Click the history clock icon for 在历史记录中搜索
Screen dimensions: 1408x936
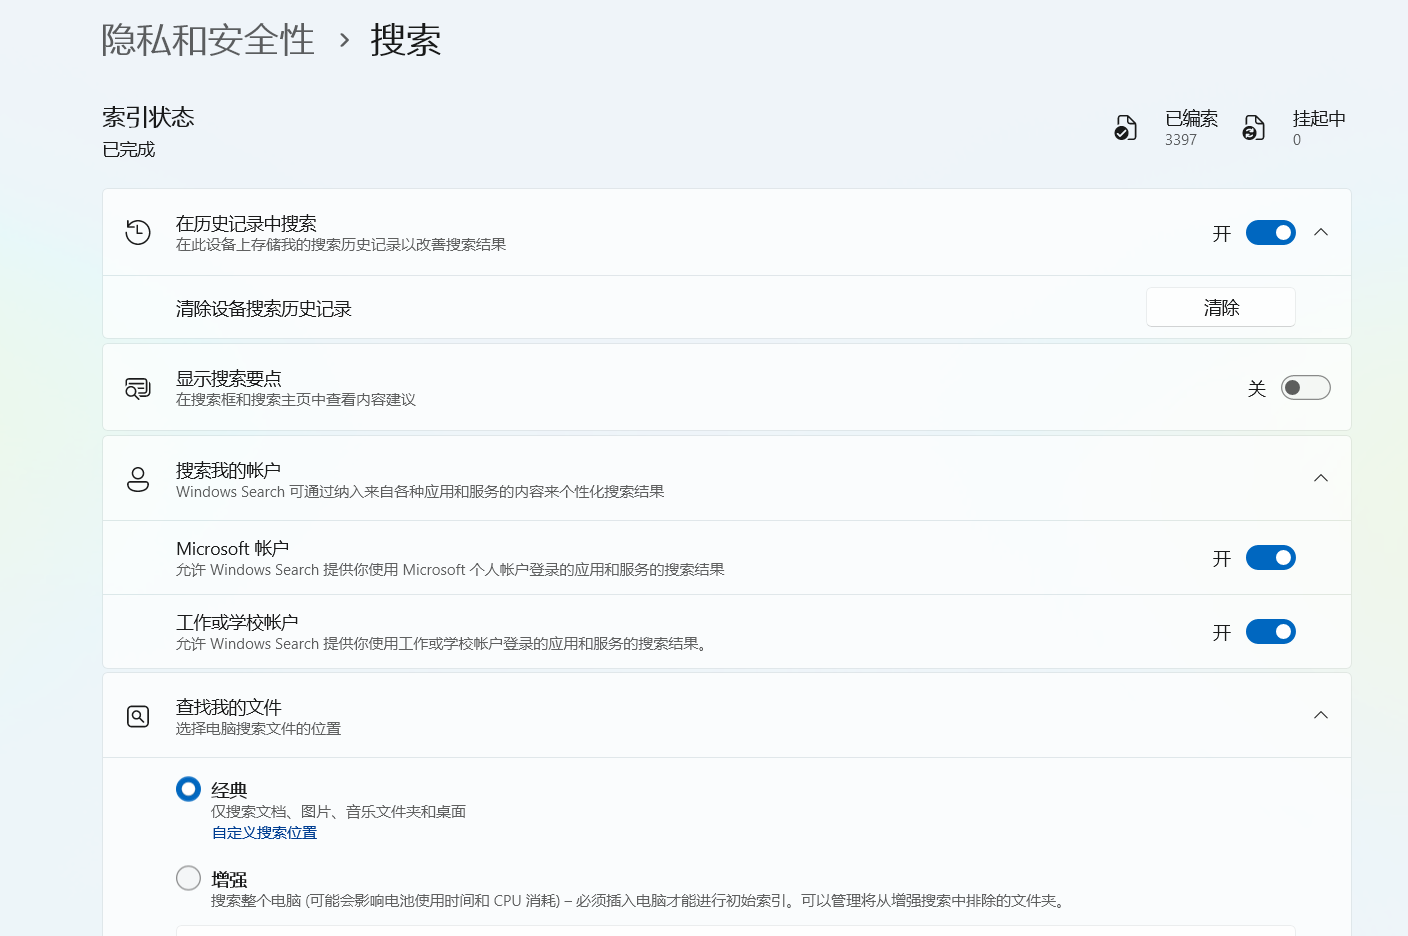[x=138, y=232]
